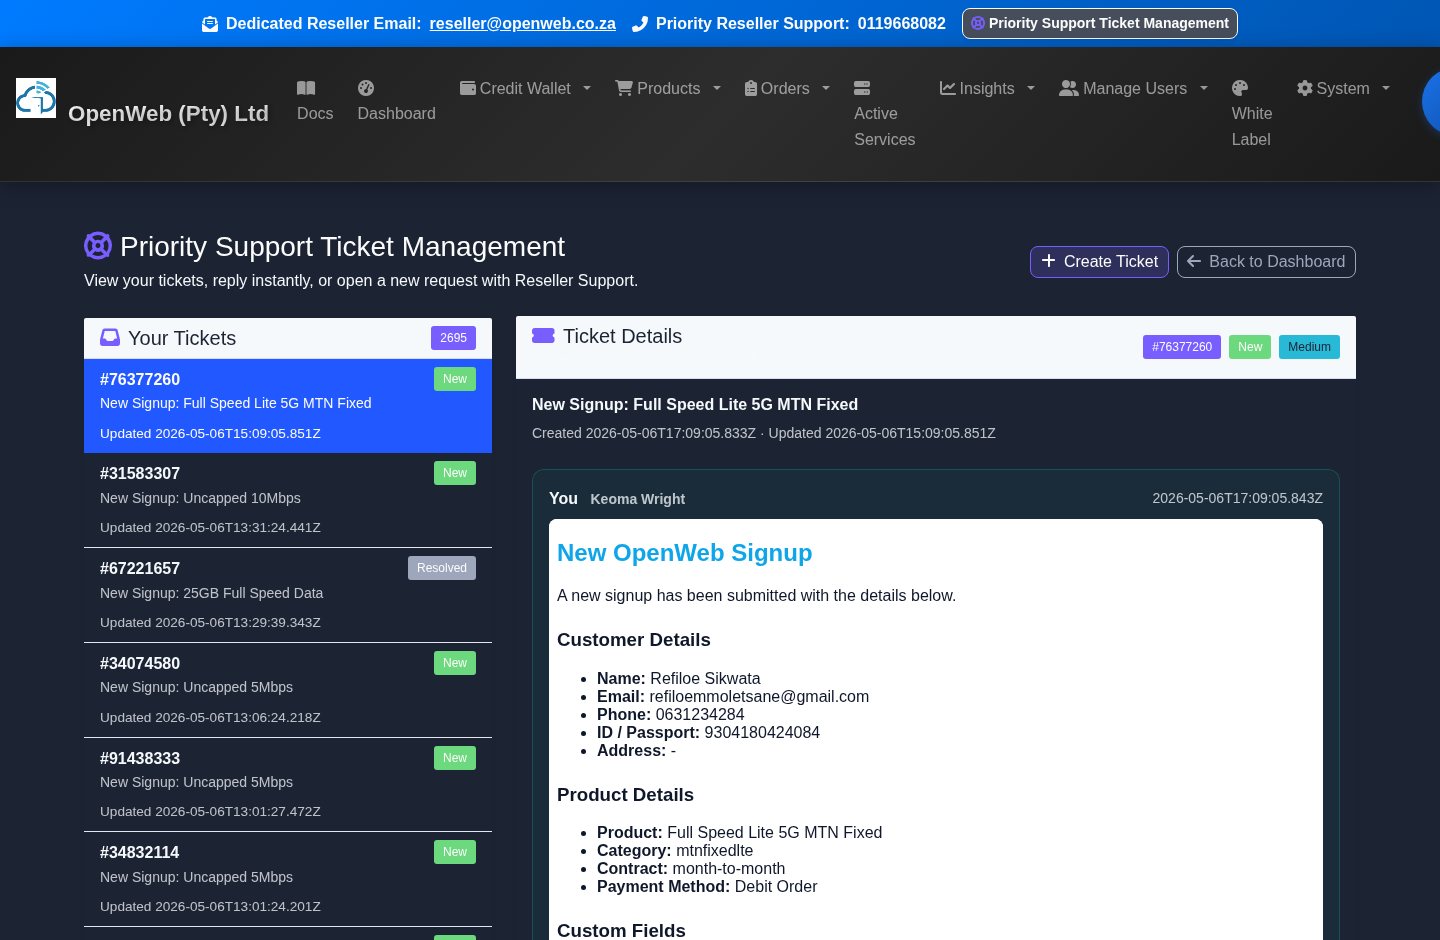Expand the Products dropdown arrow
The height and width of the screenshot is (940, 1440).
[x=717, y=88]
